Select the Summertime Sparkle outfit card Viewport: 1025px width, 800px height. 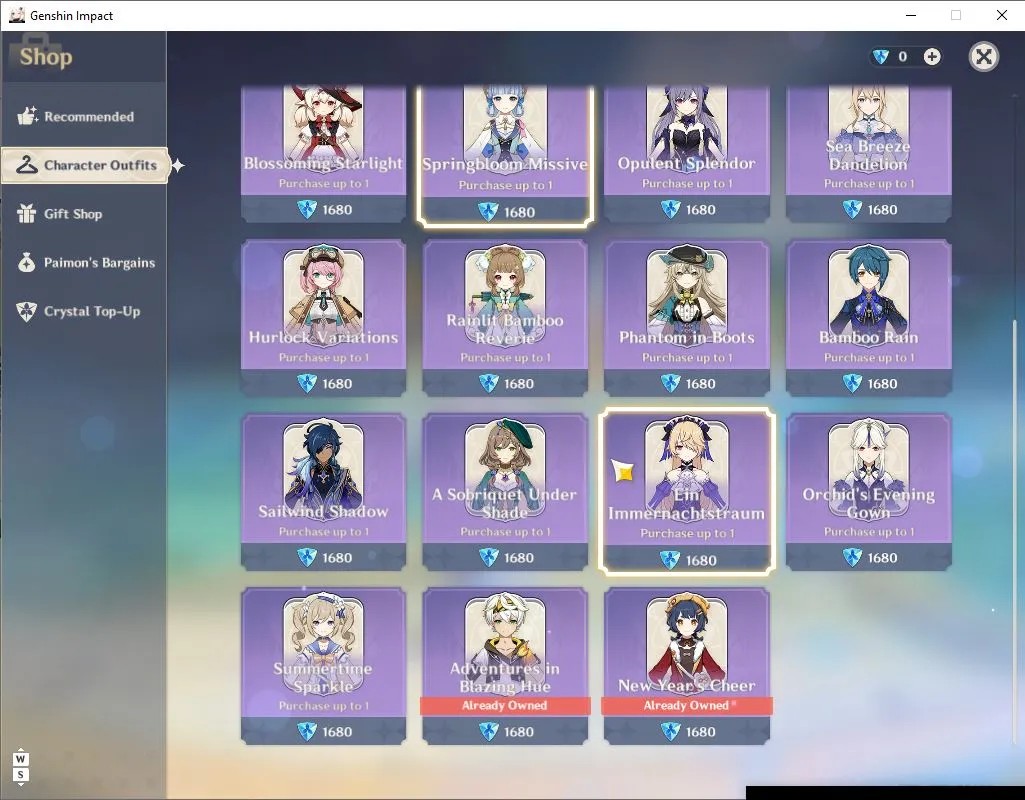pyautogui.click(x=324, y=665)
